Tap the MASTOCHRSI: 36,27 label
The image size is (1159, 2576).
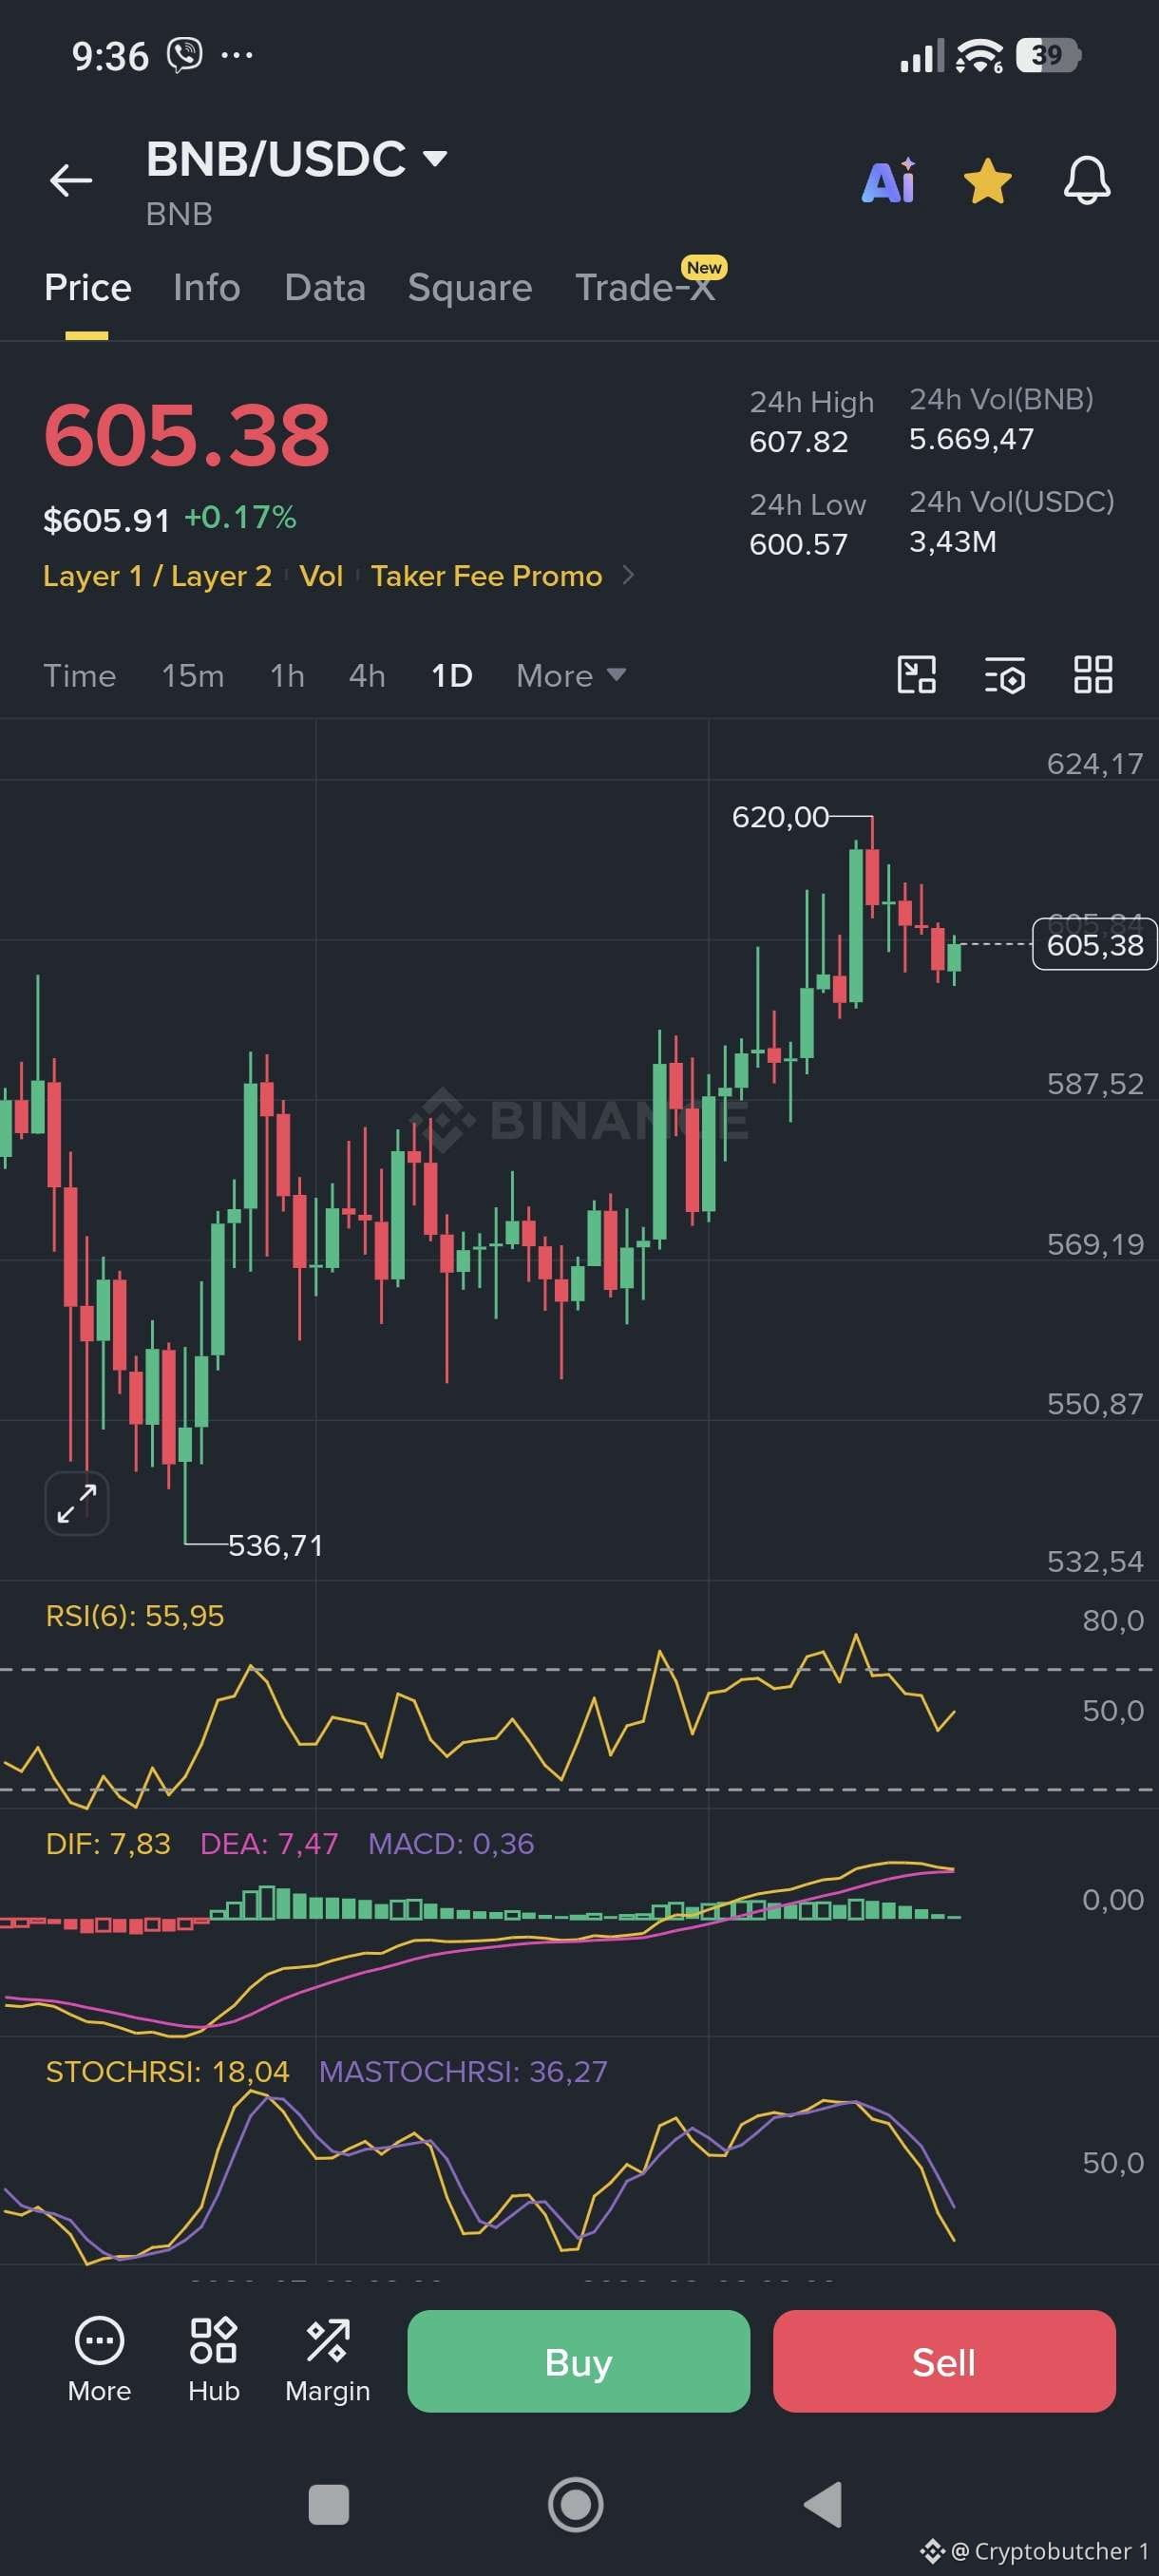463,2072
